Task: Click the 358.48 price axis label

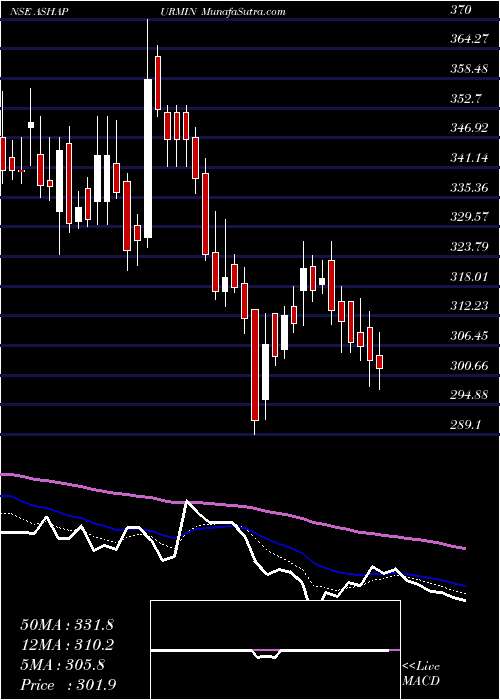Action: click(x=467, y=69)
